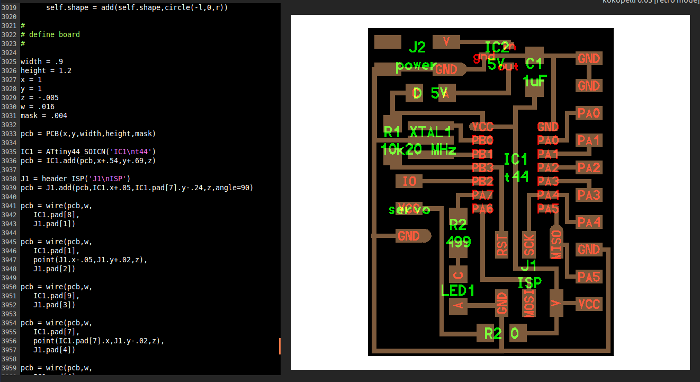Click the '20 MHz' crystal value label
This screenshot has width=700, height=382.
[x=431, y=150]
